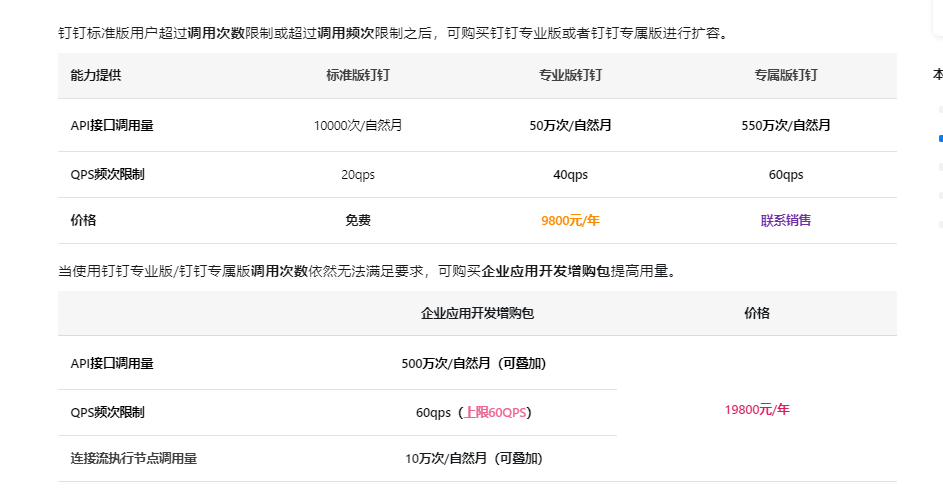Click the 20qps cell

[x=357, y=174]
